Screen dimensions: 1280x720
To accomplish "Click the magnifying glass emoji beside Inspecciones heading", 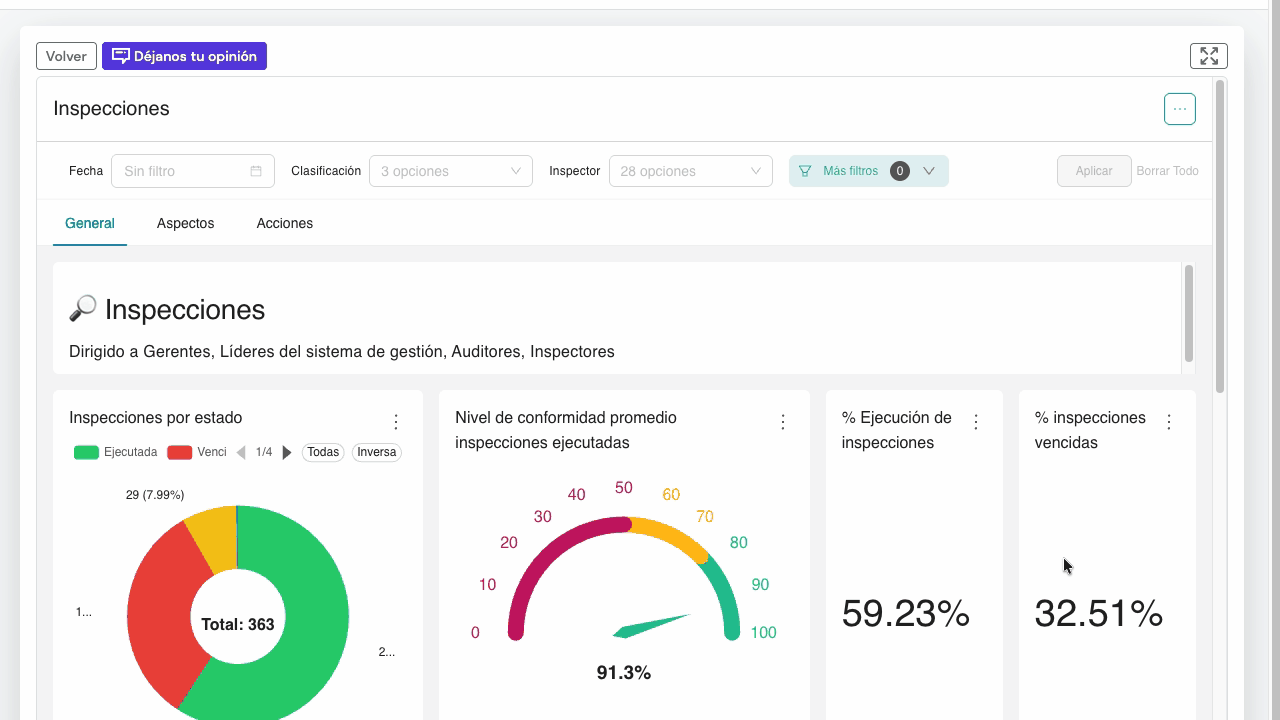I will (83, 309).
